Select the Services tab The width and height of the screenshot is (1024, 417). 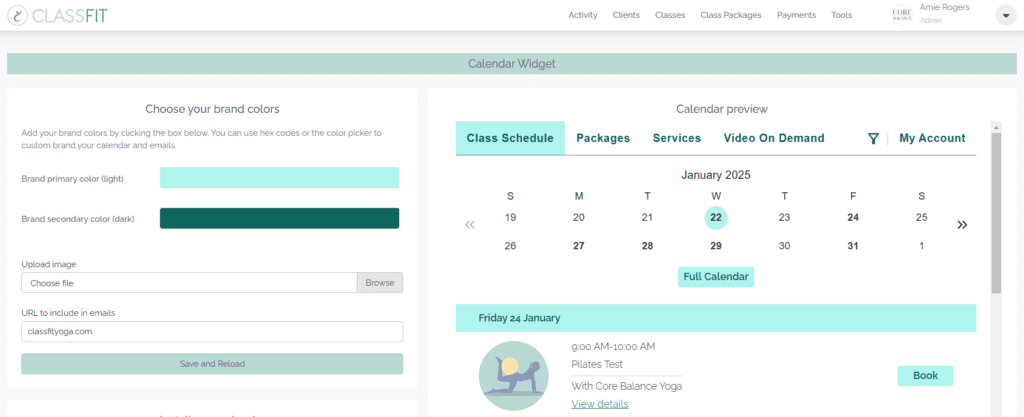click(x=676, y=138)
